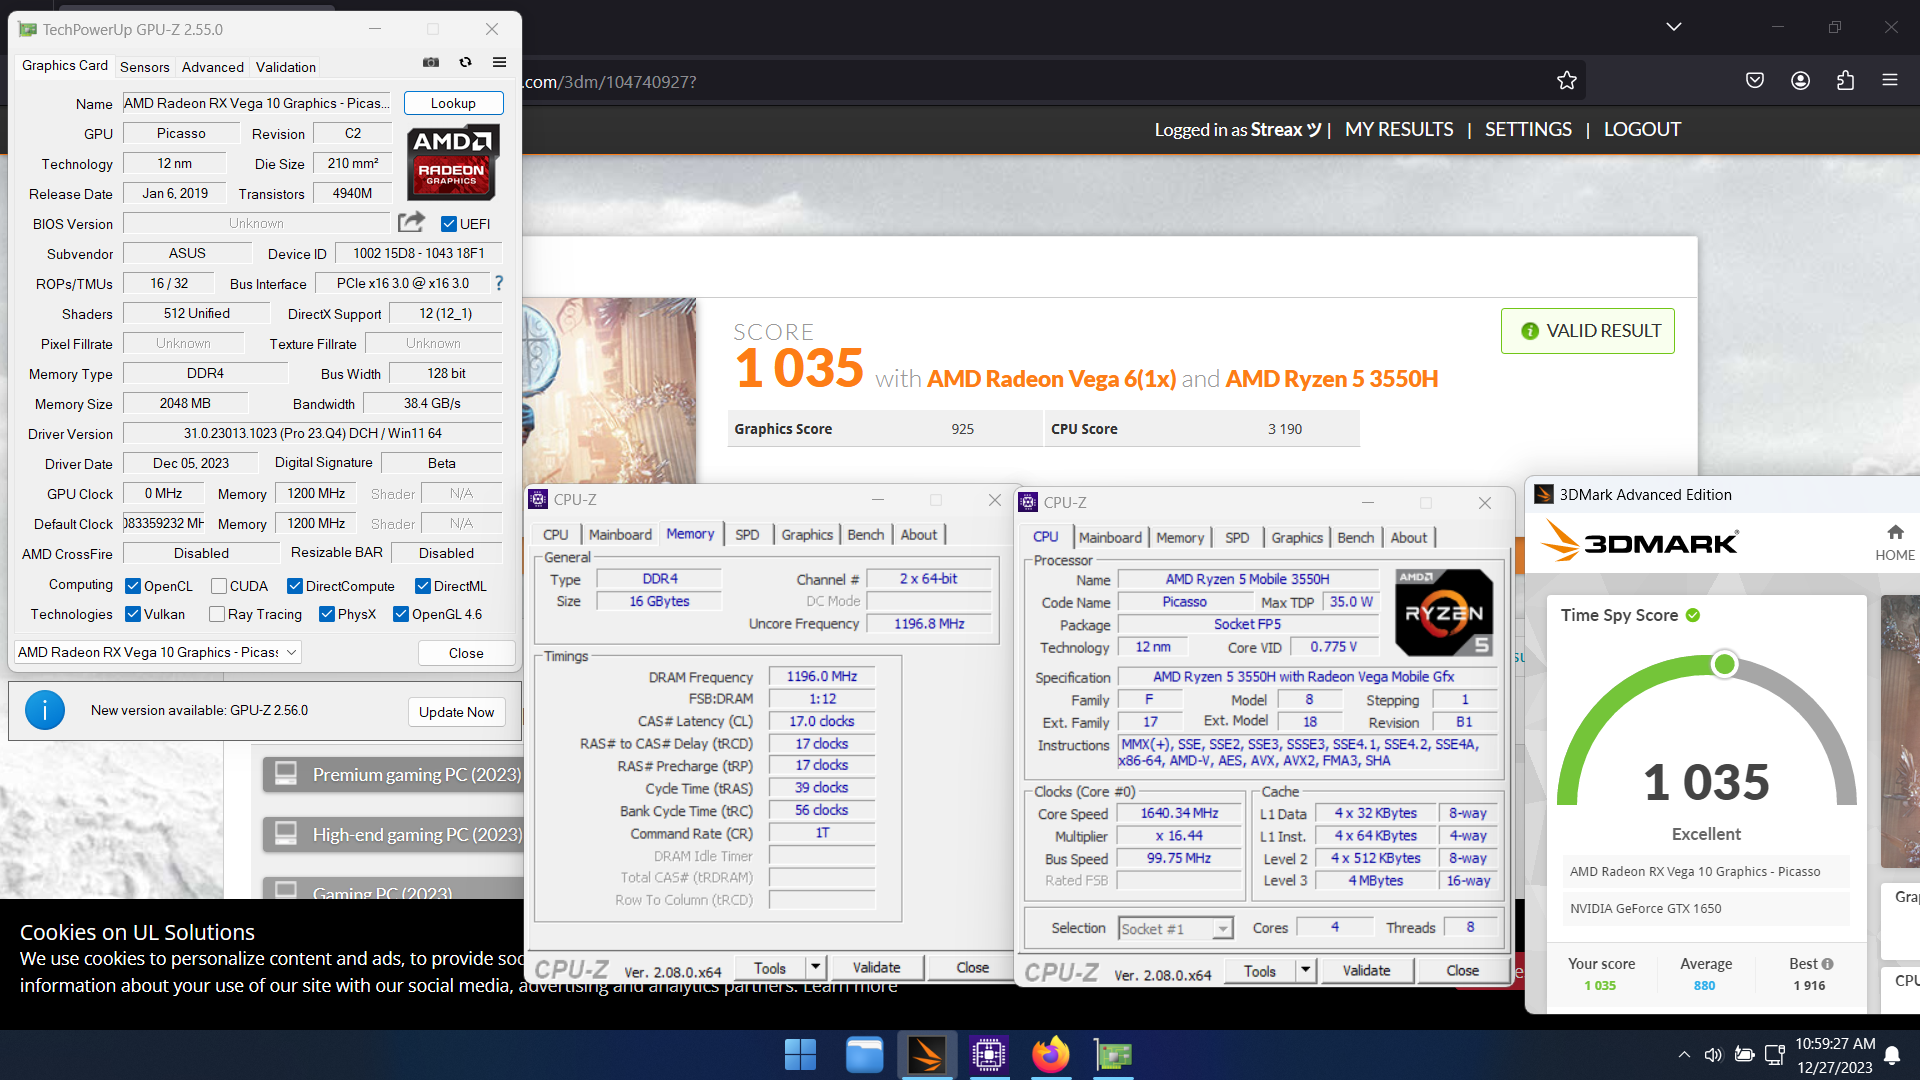This screenshot has width=1920, height=1080.
Task: Open the volume speaker tray icon
Action: (1713, 1055)
